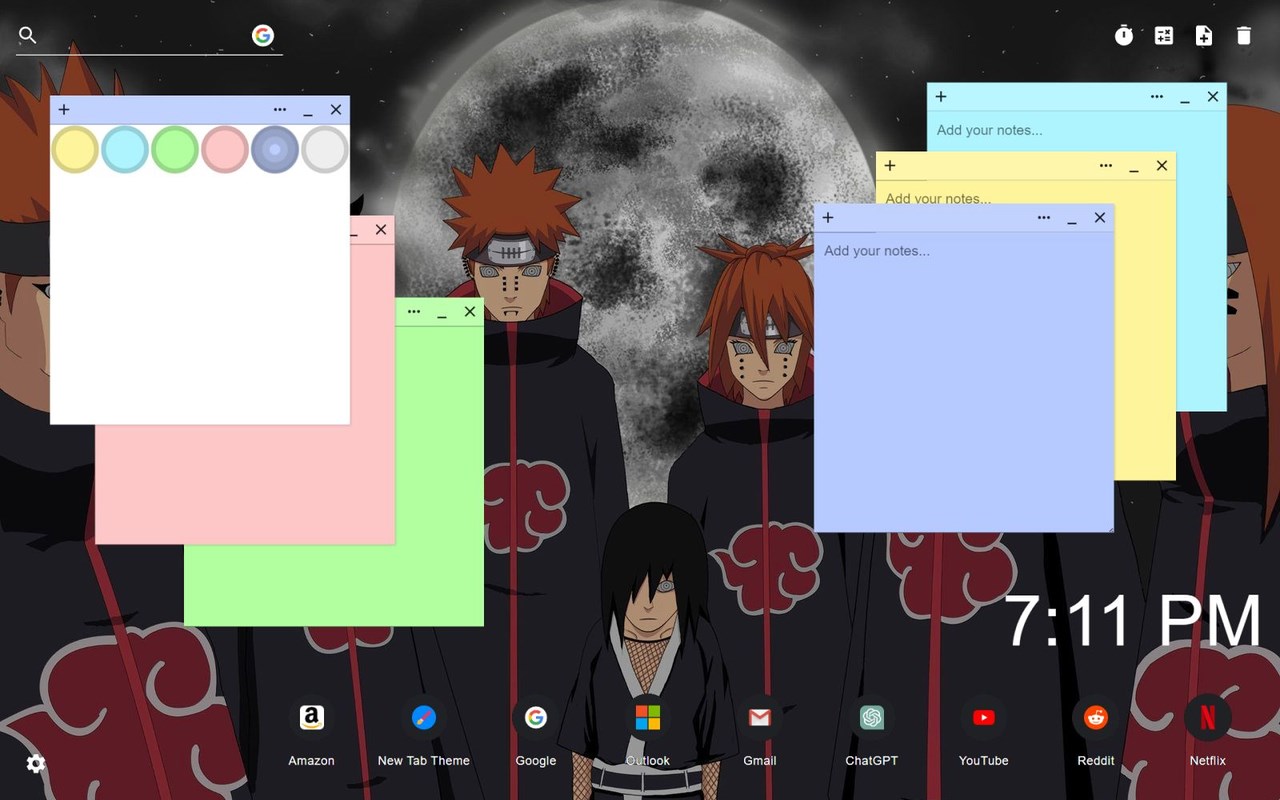Screen dimensions: 1280x800
Task: Open the three-dots menu on the periwinkle note
Action: (1044, 218)
